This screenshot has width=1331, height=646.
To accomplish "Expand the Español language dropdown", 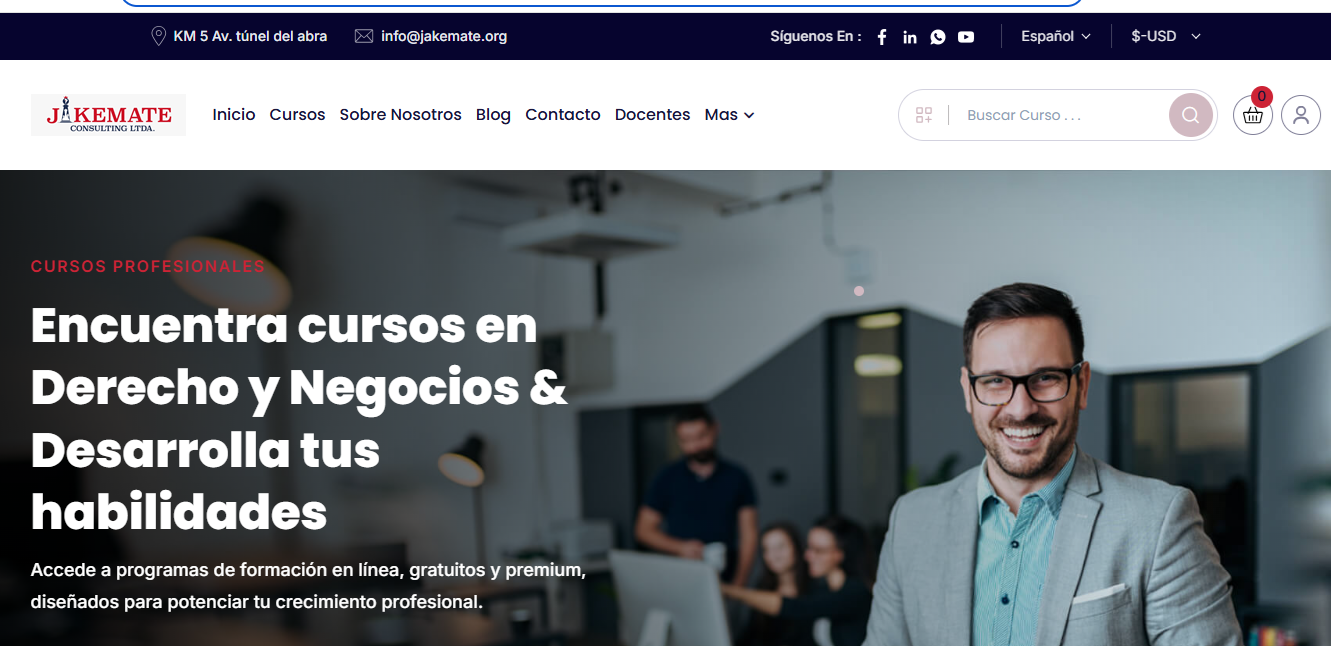I will point(1055,36).
